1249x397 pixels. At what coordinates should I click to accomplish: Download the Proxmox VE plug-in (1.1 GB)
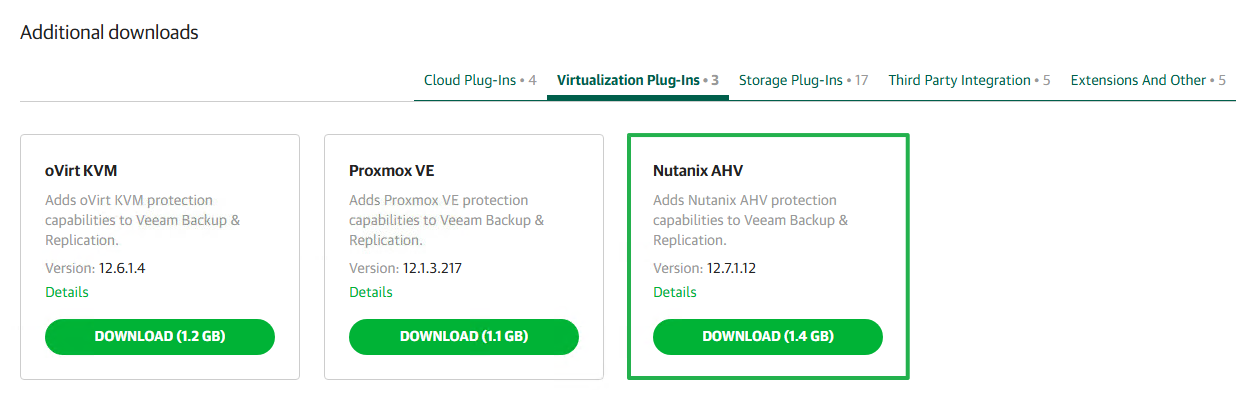tap(464, 337)
